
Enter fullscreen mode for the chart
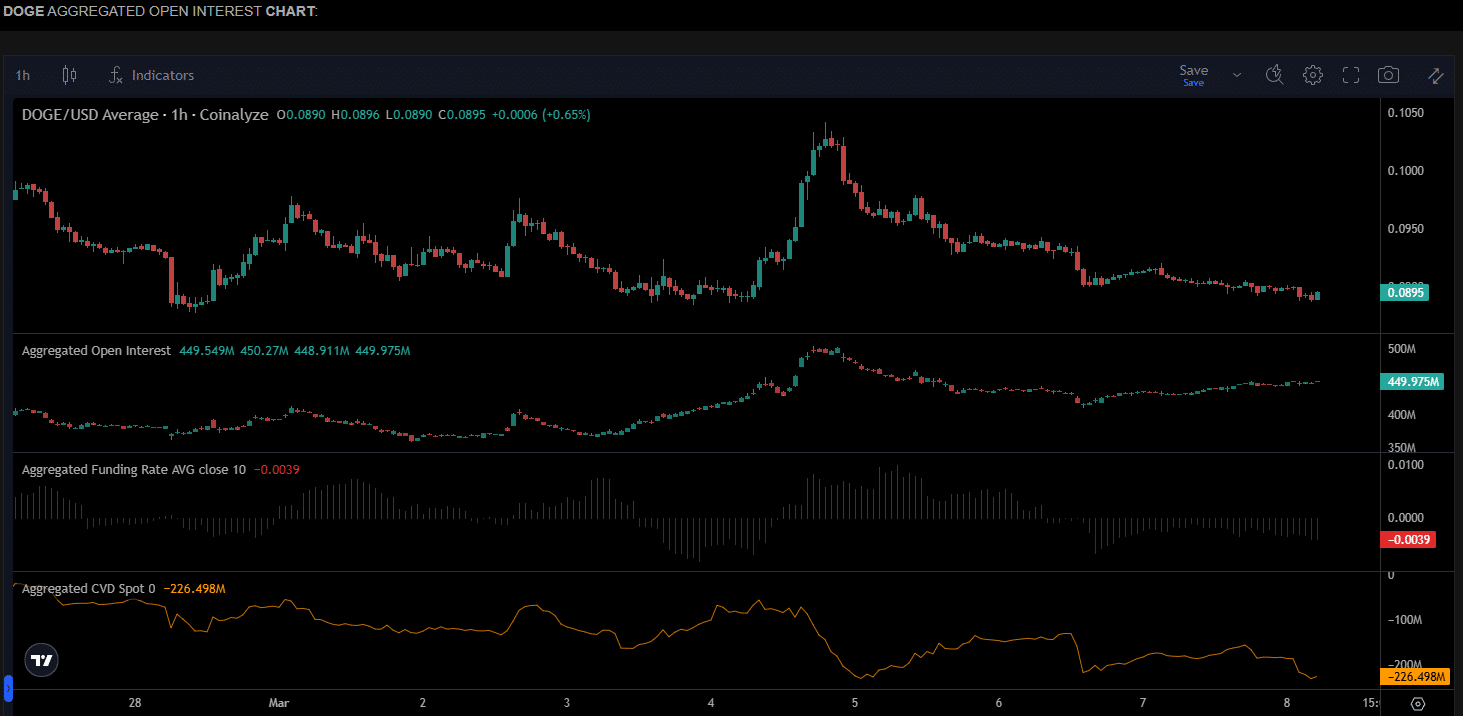(1351, 75)
